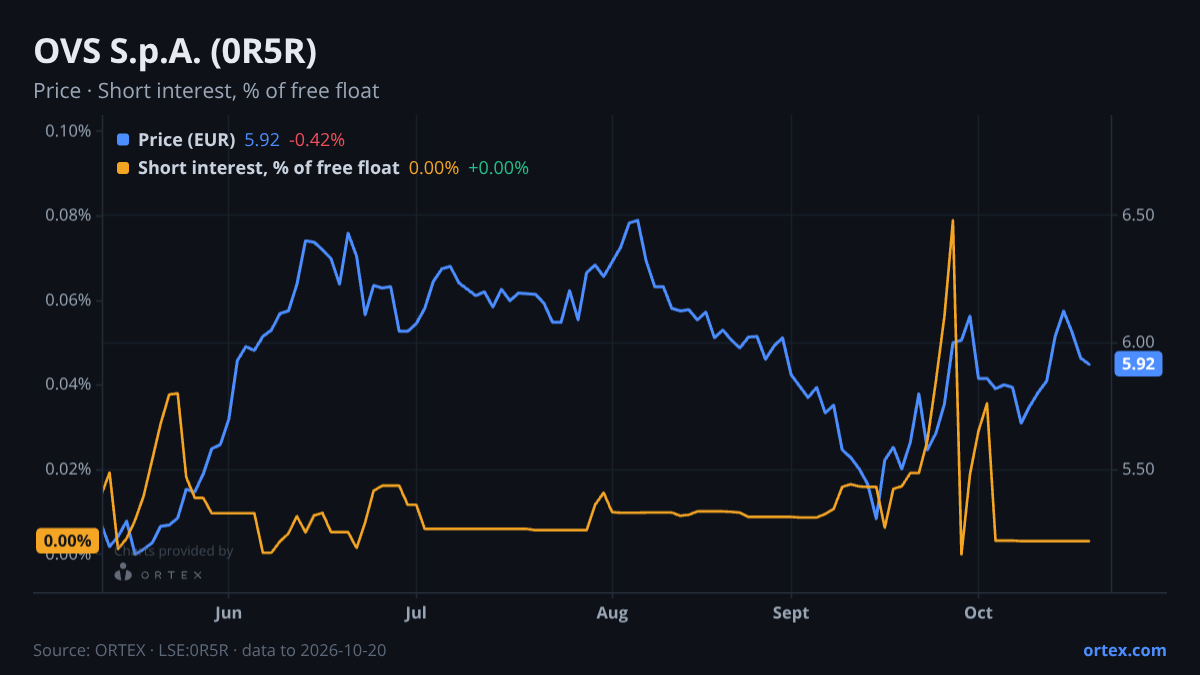Click the orange 0.00% axis badge
Viewport: 1200px width, 675px height.
[x=68, y=541]
